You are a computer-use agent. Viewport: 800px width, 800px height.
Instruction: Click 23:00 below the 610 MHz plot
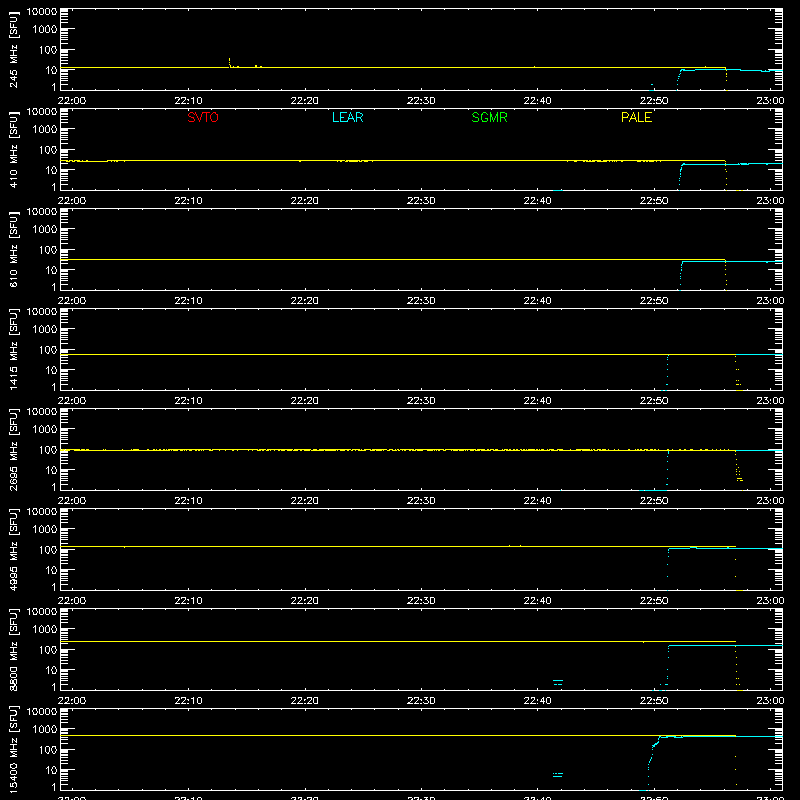(770, 301)
